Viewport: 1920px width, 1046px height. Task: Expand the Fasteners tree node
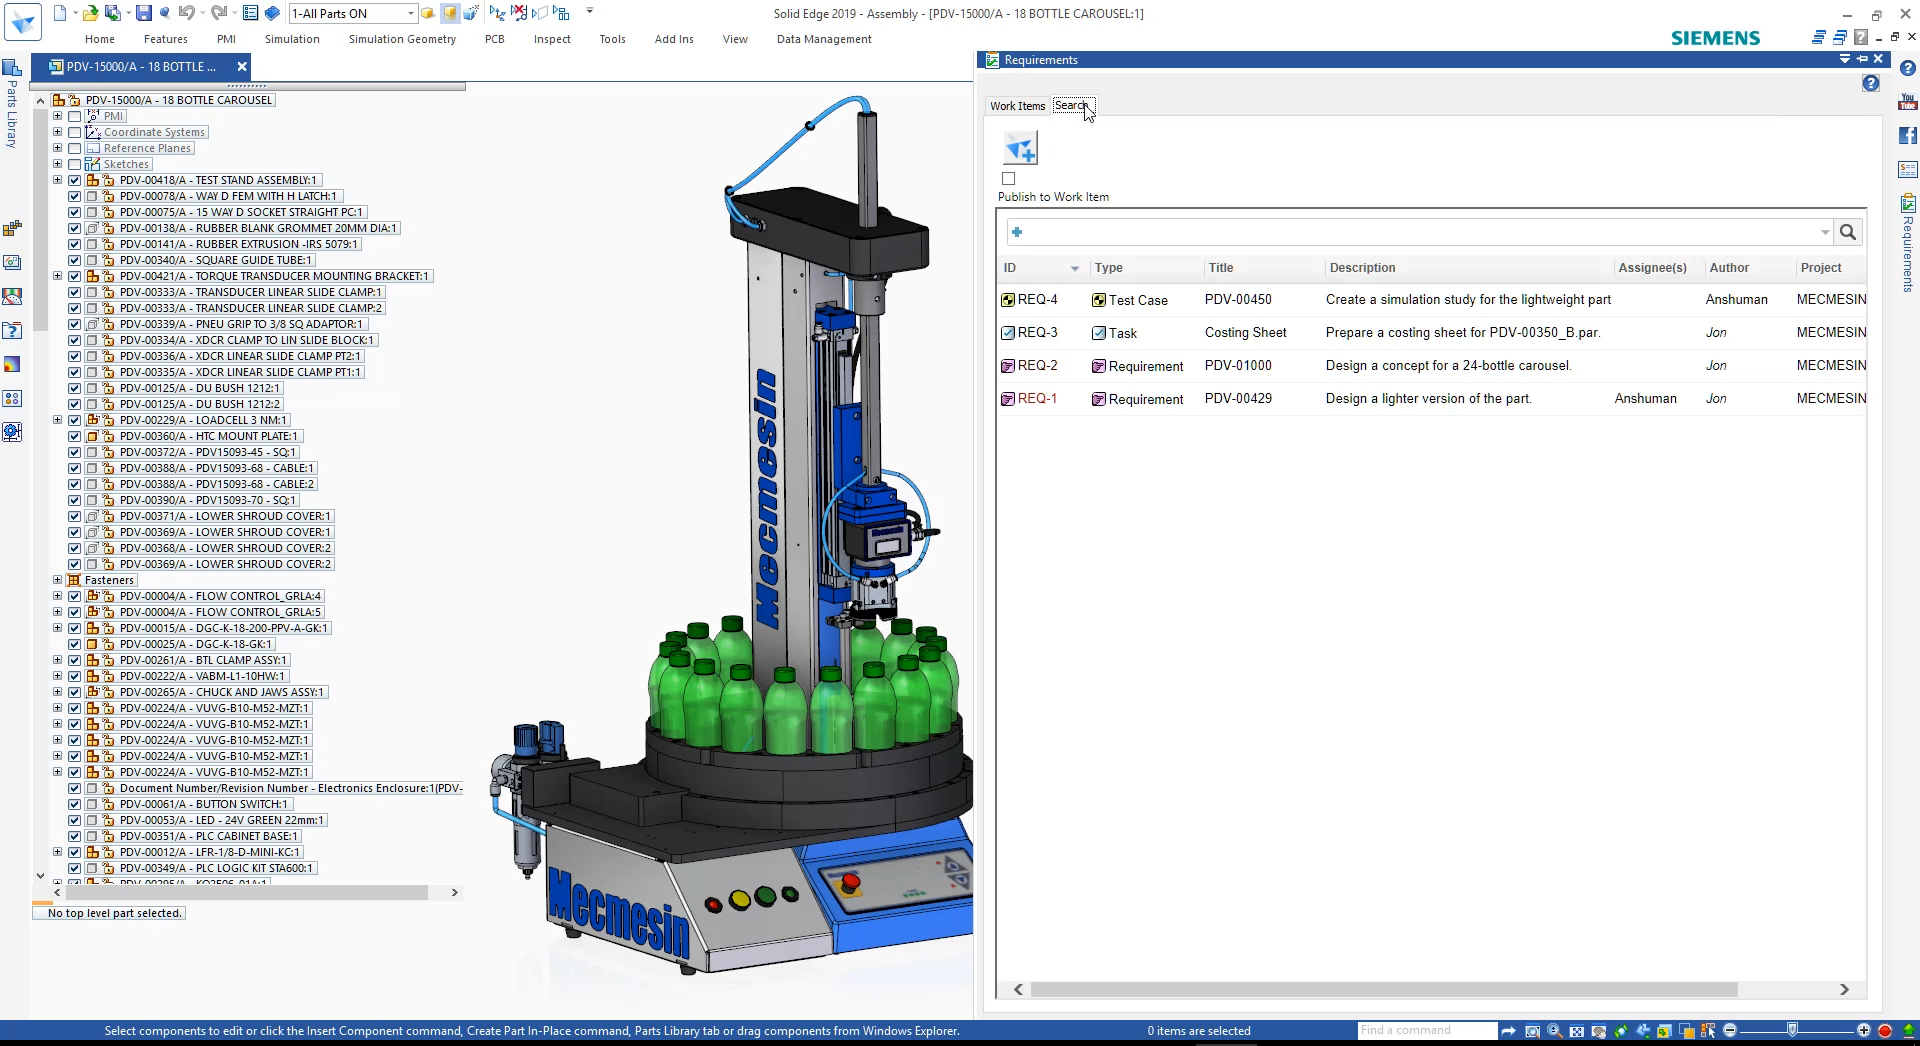click(57, 580)
